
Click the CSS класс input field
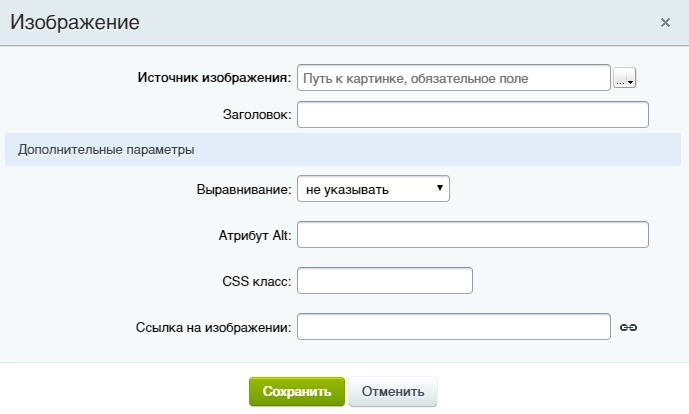pos(385,281)
